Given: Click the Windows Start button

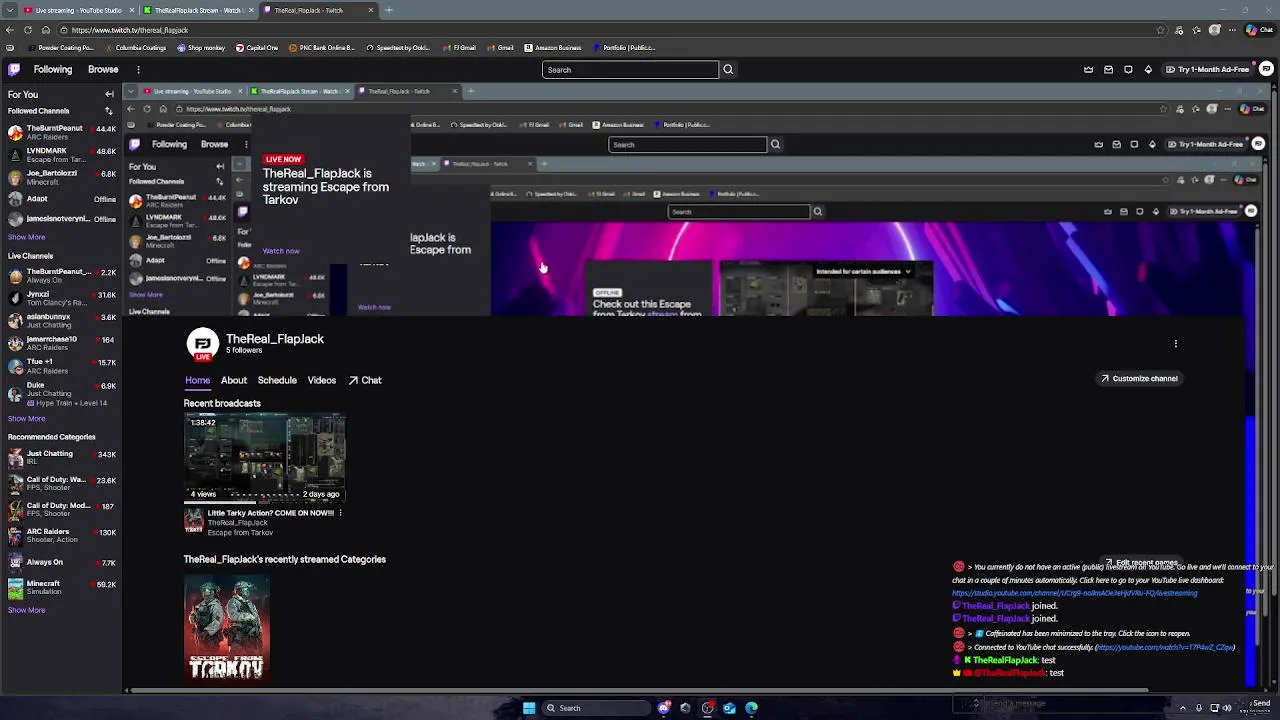Looking at the screenshot, I should click(x=529, y=708).
